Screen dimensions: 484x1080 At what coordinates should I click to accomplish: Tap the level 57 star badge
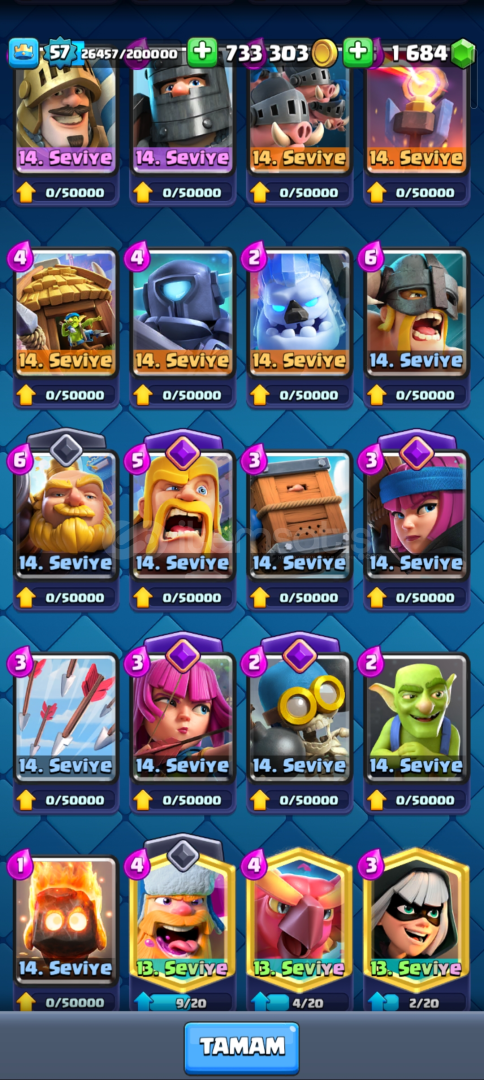(60, 54)
